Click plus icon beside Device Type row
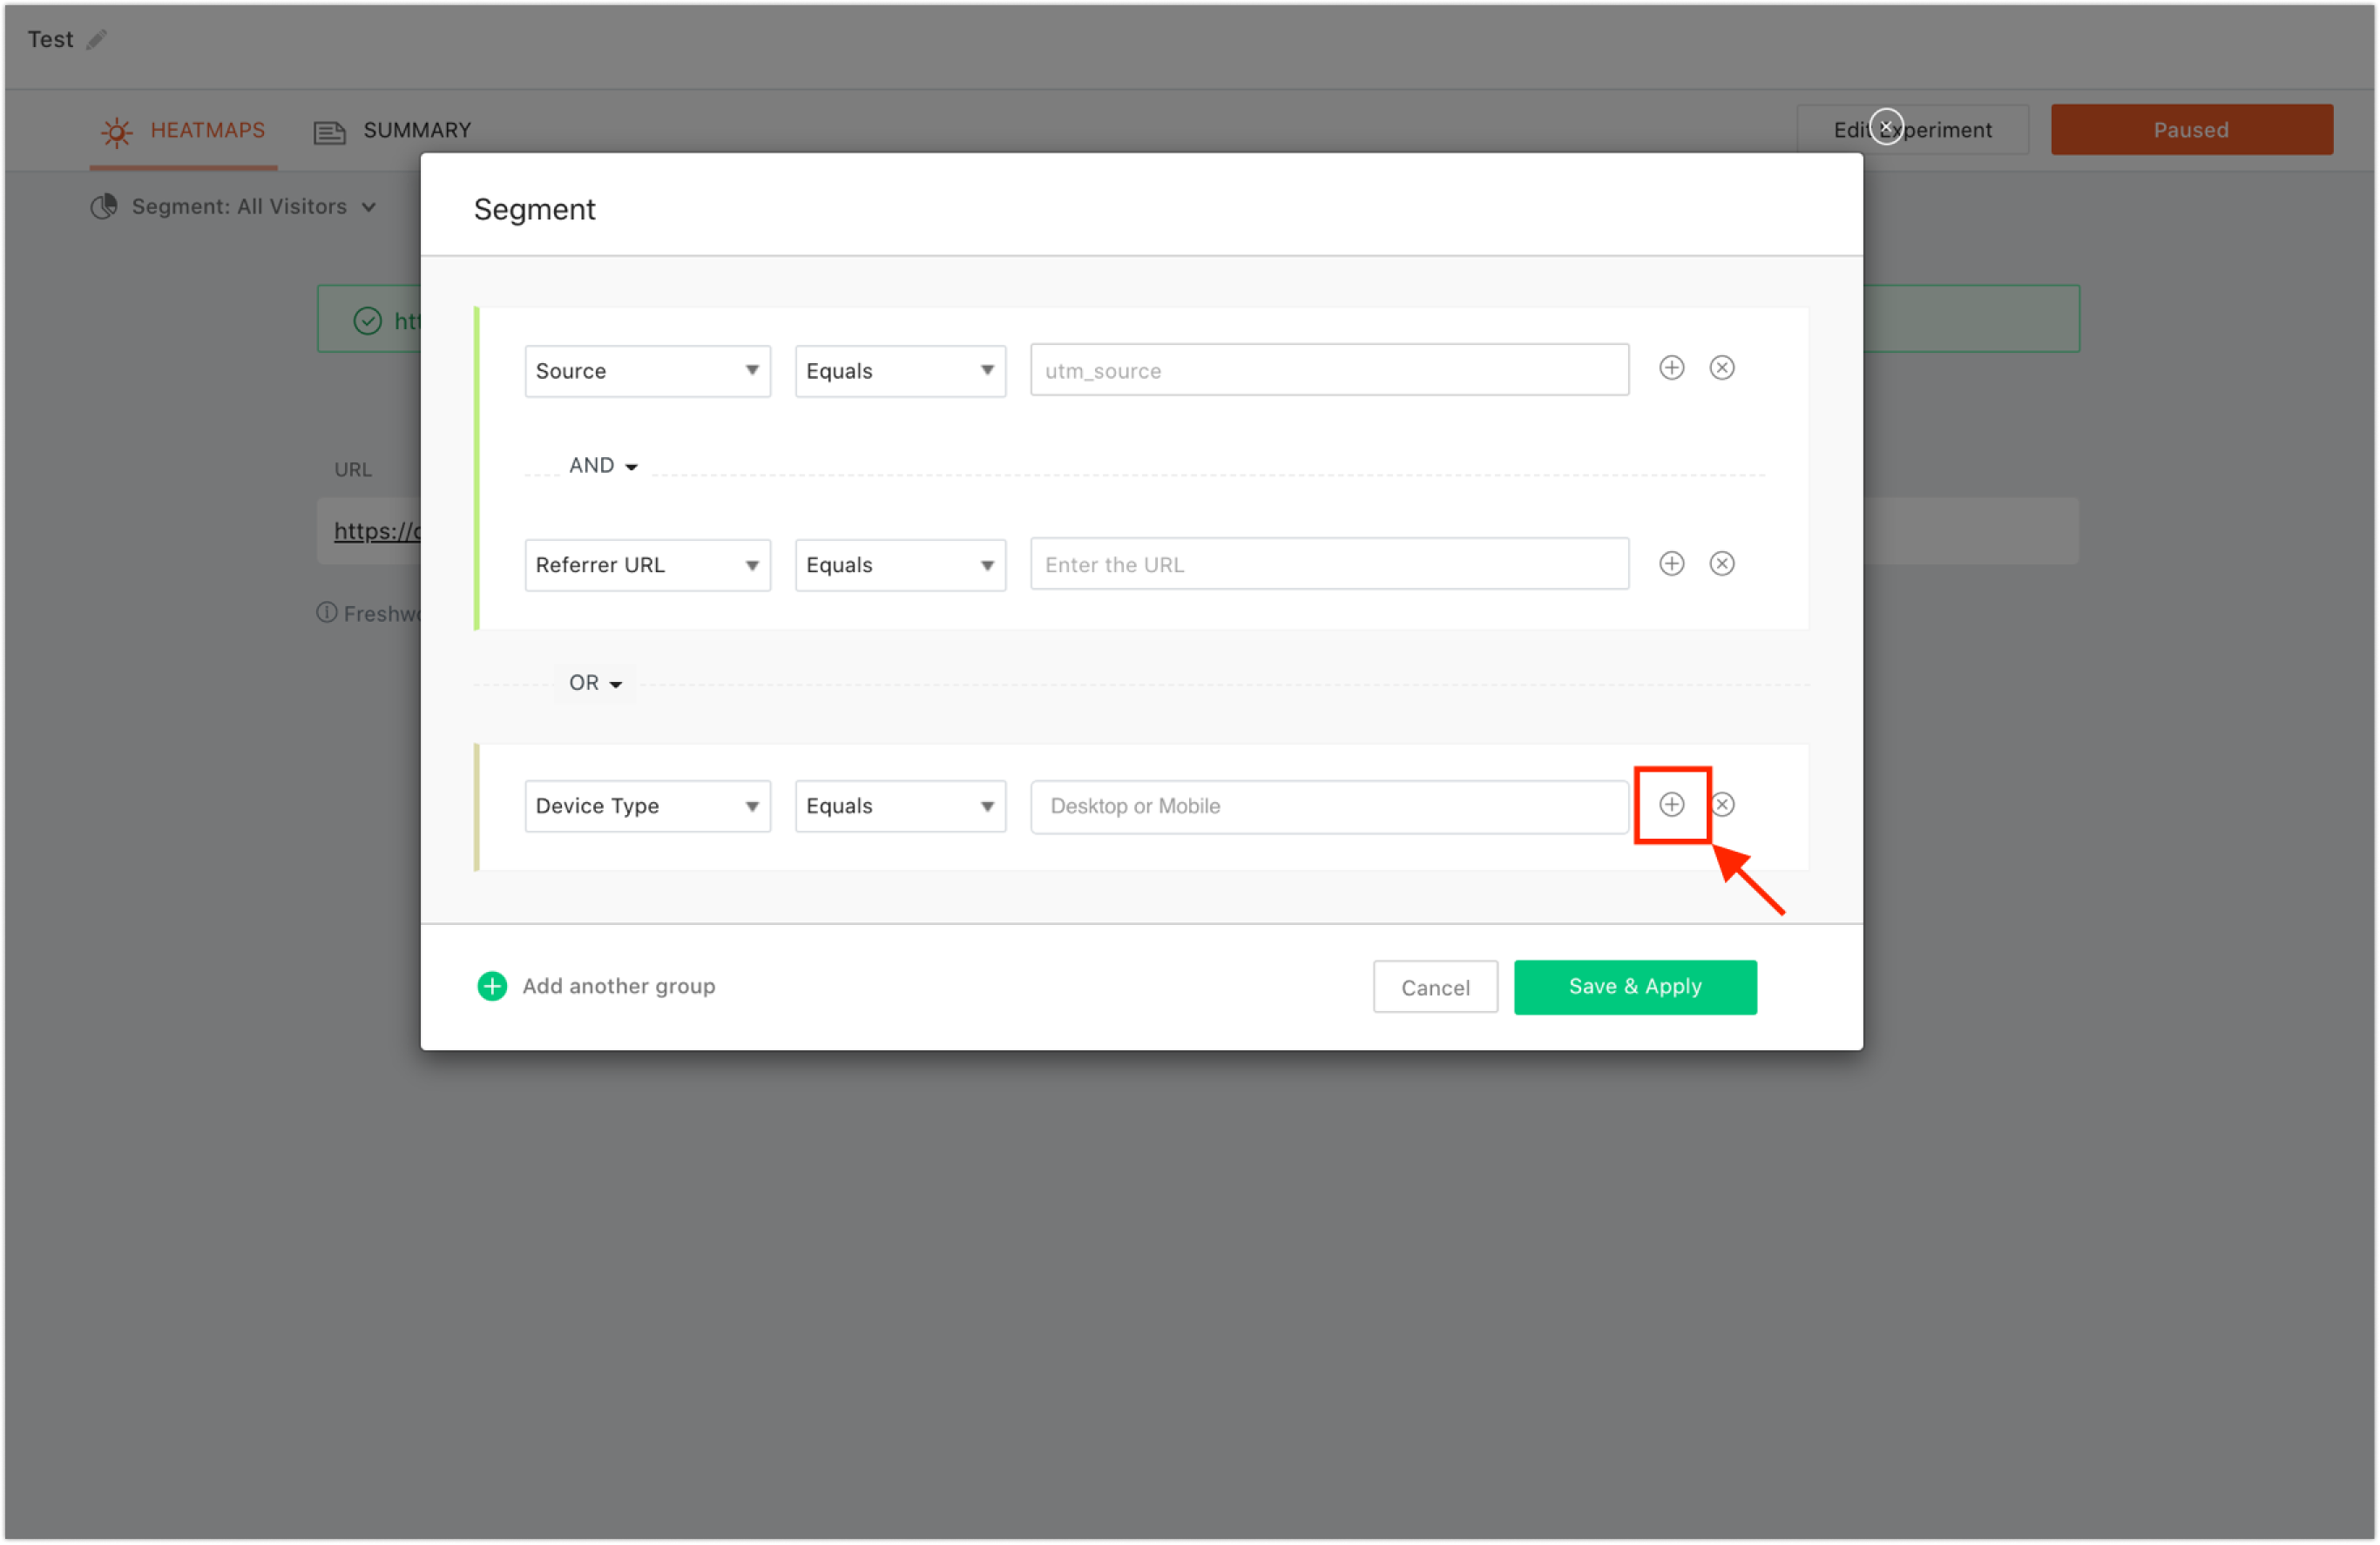Screen dimensions: 2380x1545 [x=1671, y=805]
